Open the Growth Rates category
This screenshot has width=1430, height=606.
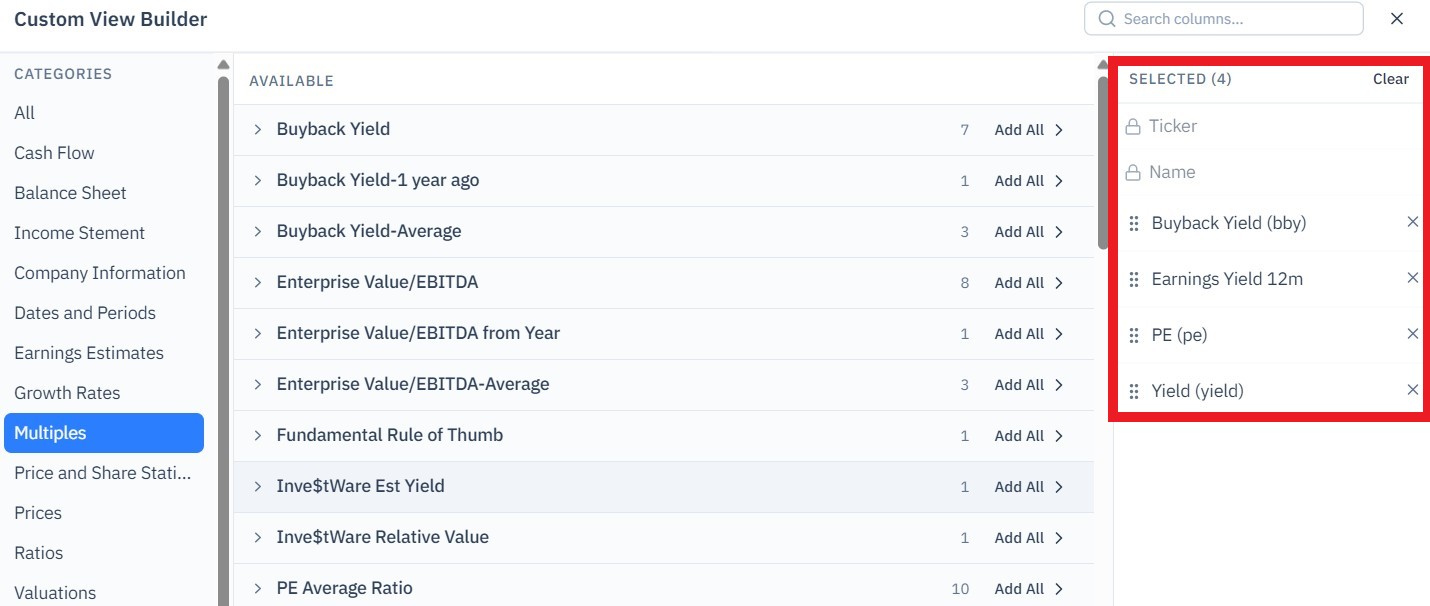tap(67, 393)
